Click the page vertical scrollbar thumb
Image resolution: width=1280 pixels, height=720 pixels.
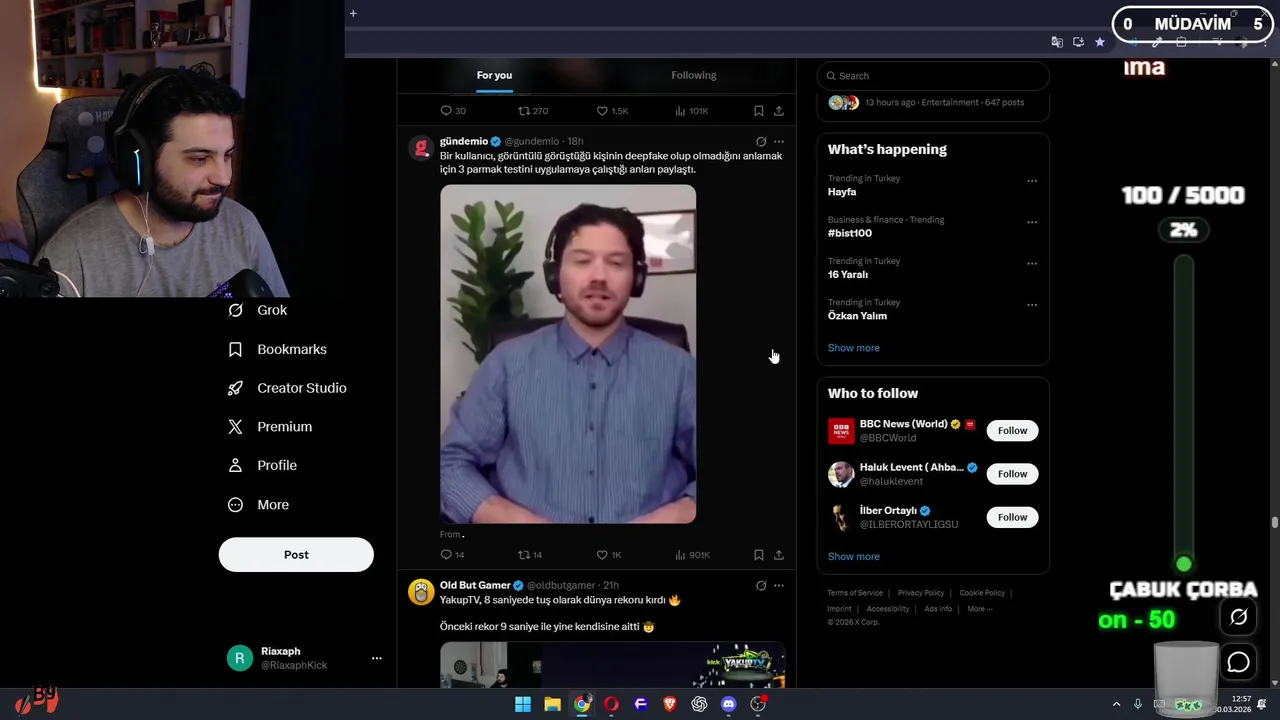point(1275,523)
